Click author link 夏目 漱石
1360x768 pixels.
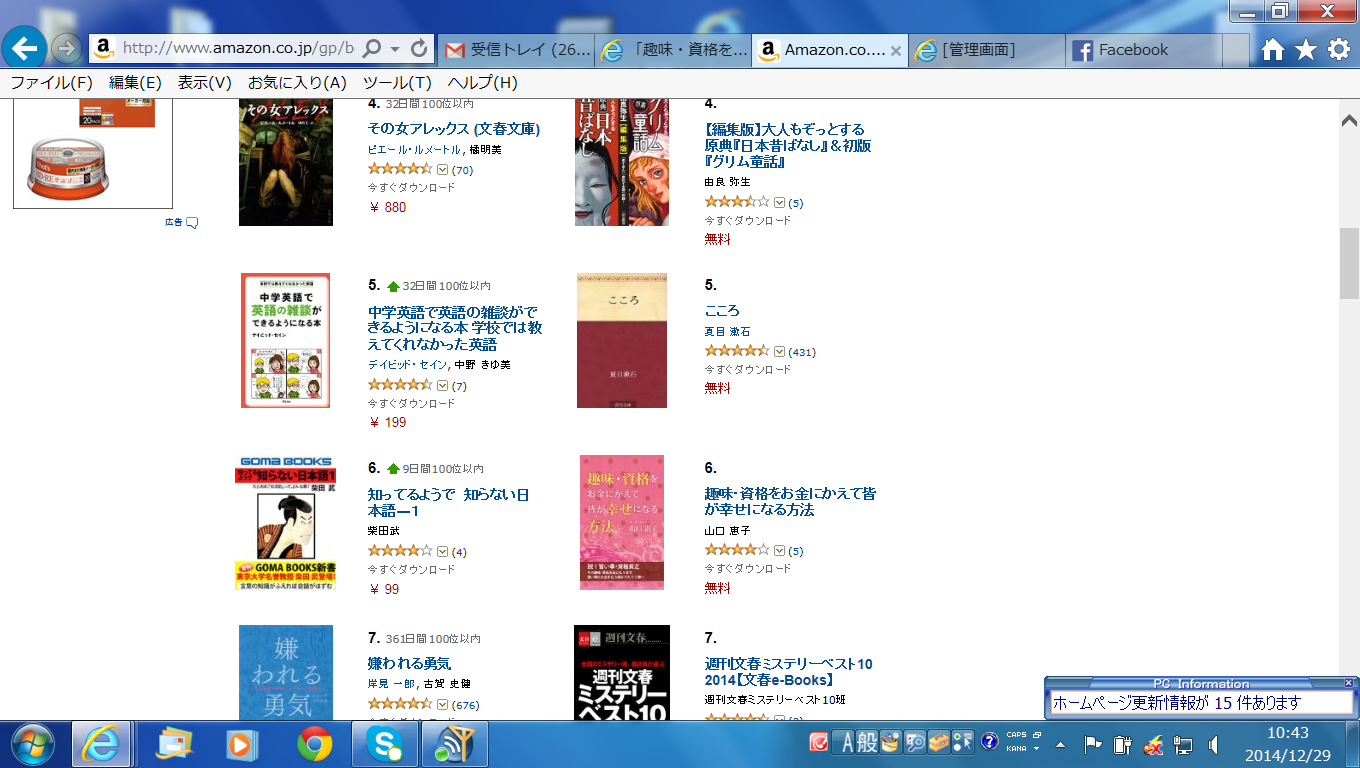[x=727, y=331]
